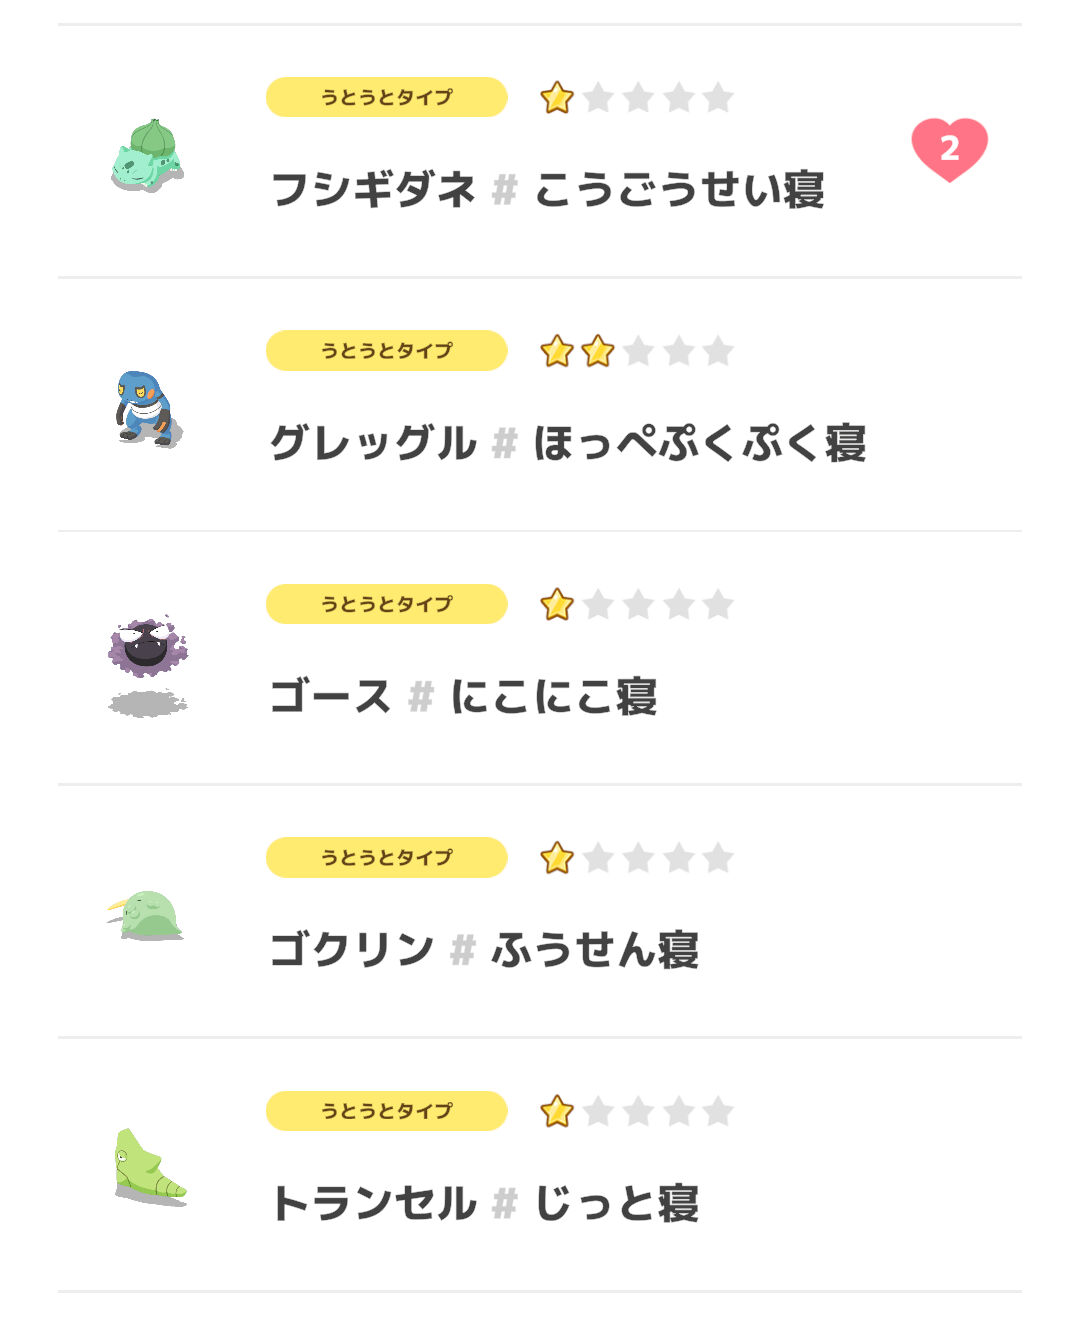Select the うとうとタイプ tag above グレッグル

387,350
